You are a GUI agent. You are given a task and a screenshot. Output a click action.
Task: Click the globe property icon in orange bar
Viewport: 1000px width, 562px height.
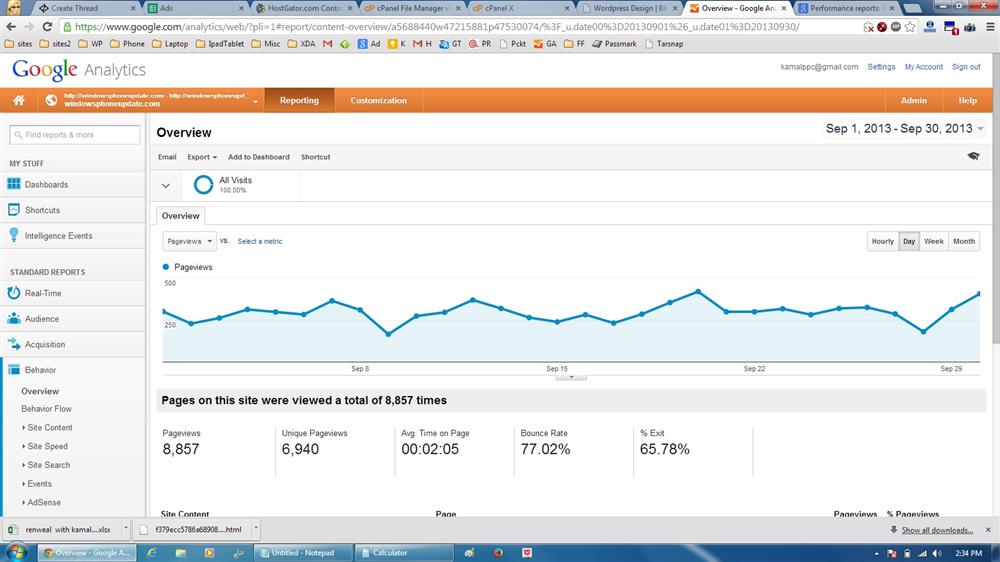pos(51,100)
